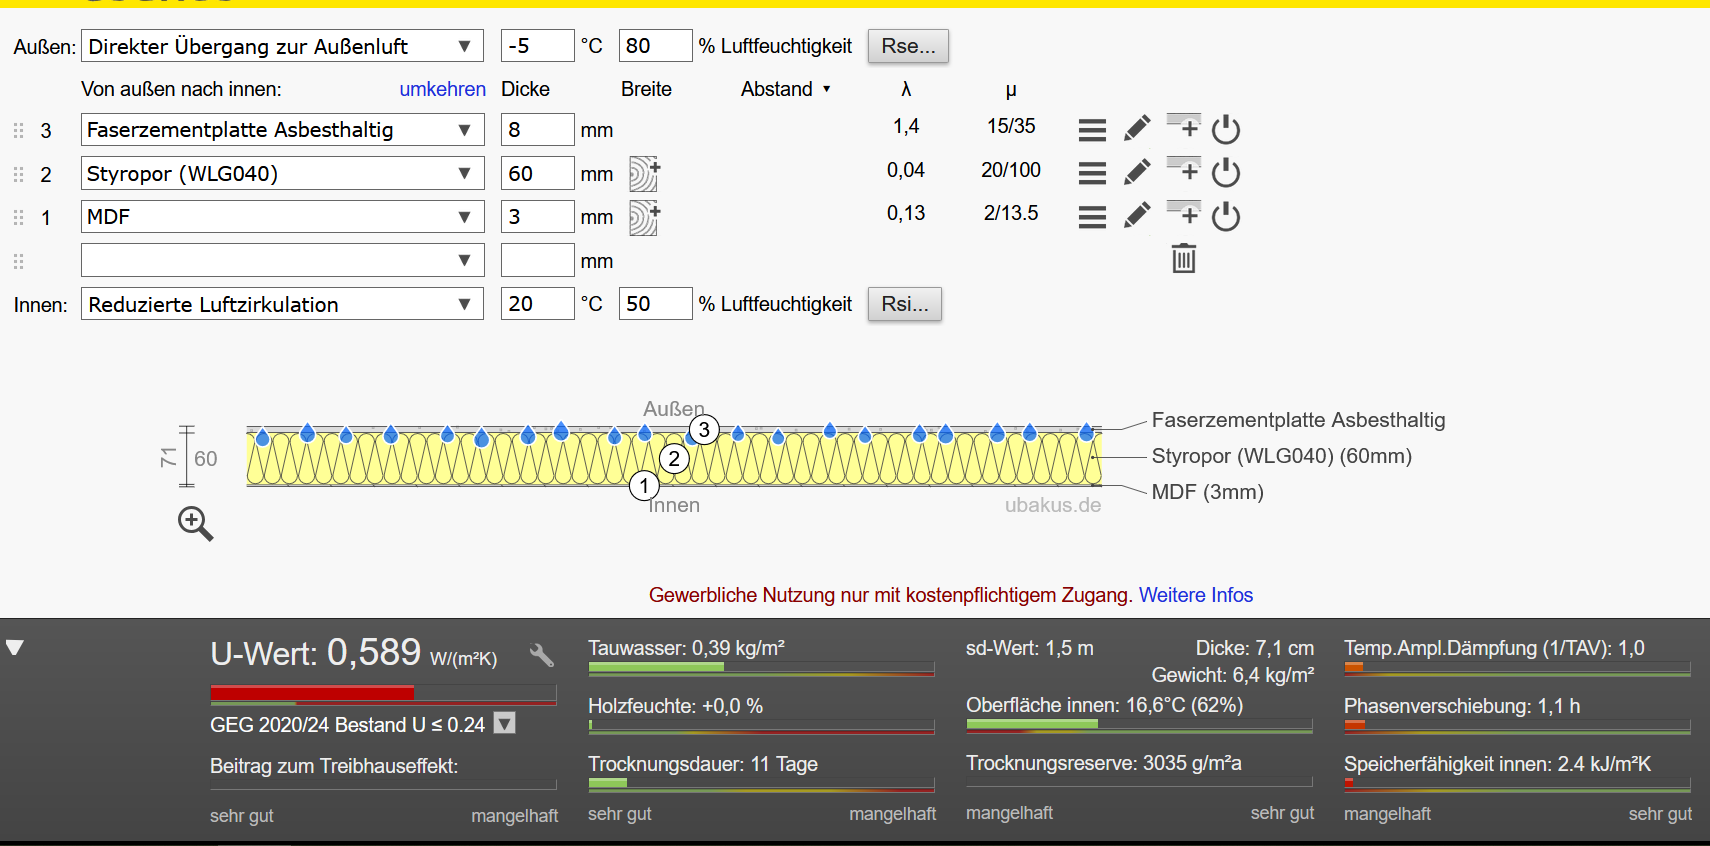The height and width of the screenshot is (846, 1710).
Task: Click the Rse... button
Action: pos(908,46)
